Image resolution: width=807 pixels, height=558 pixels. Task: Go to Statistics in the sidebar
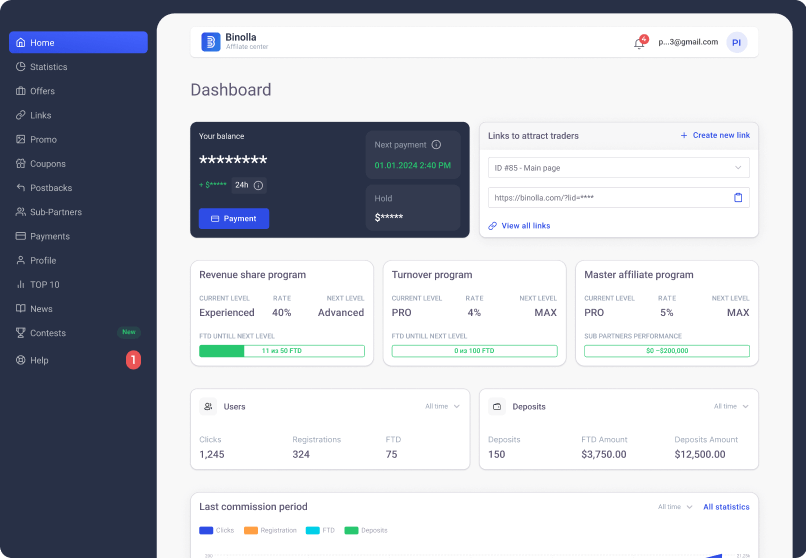pos(48,67)
